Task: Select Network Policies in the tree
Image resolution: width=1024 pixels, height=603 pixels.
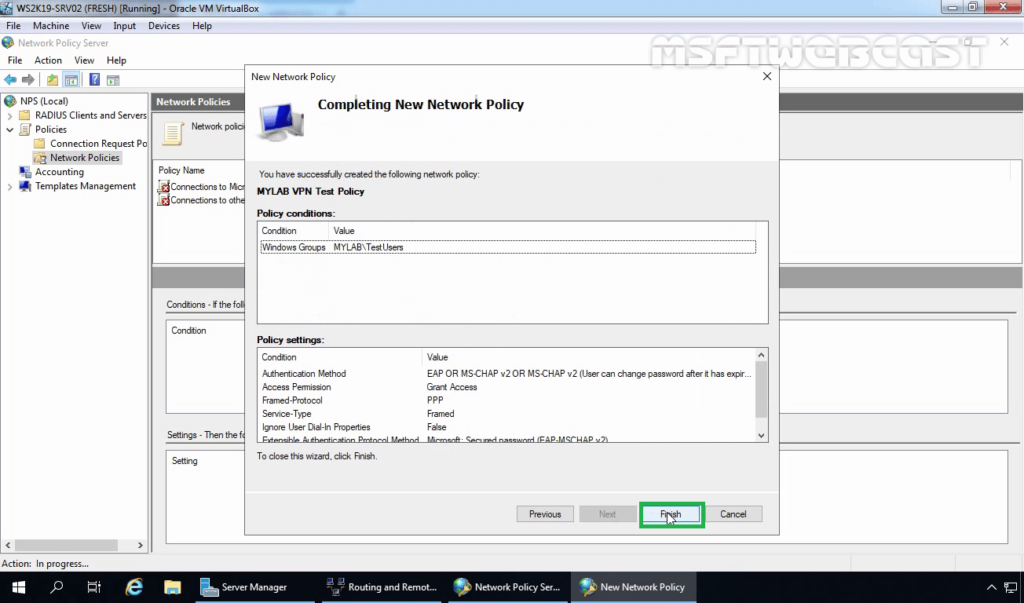Action: click(x=84, y=157)
